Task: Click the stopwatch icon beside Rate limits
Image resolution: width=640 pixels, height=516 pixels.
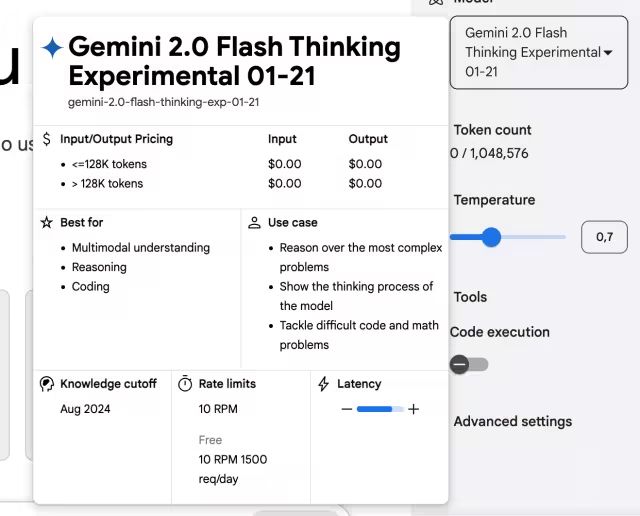Action: point(185,384)
